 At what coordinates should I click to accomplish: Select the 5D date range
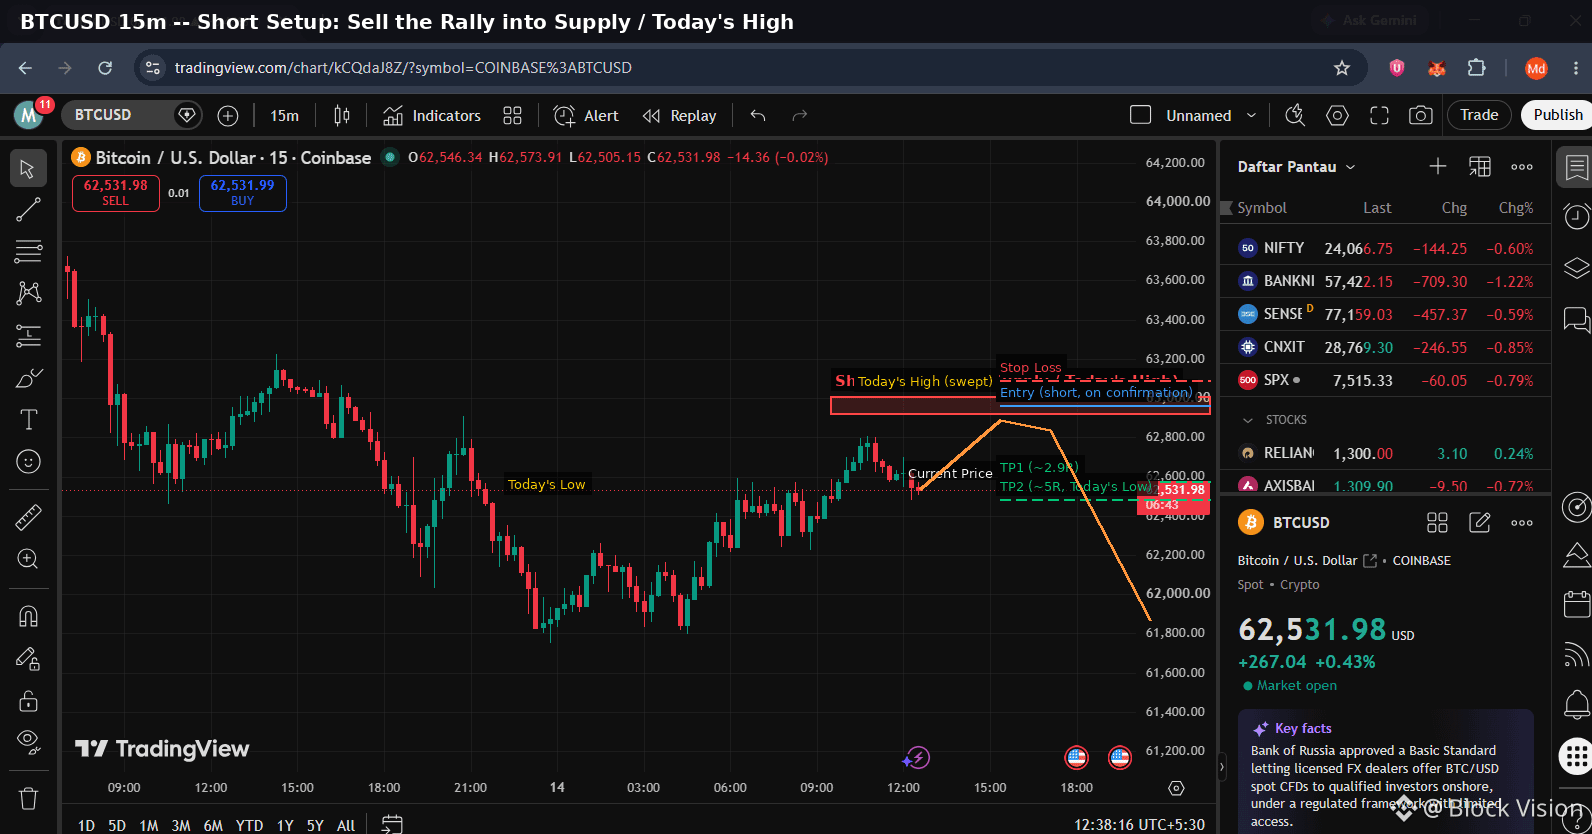tap(117, 825)
